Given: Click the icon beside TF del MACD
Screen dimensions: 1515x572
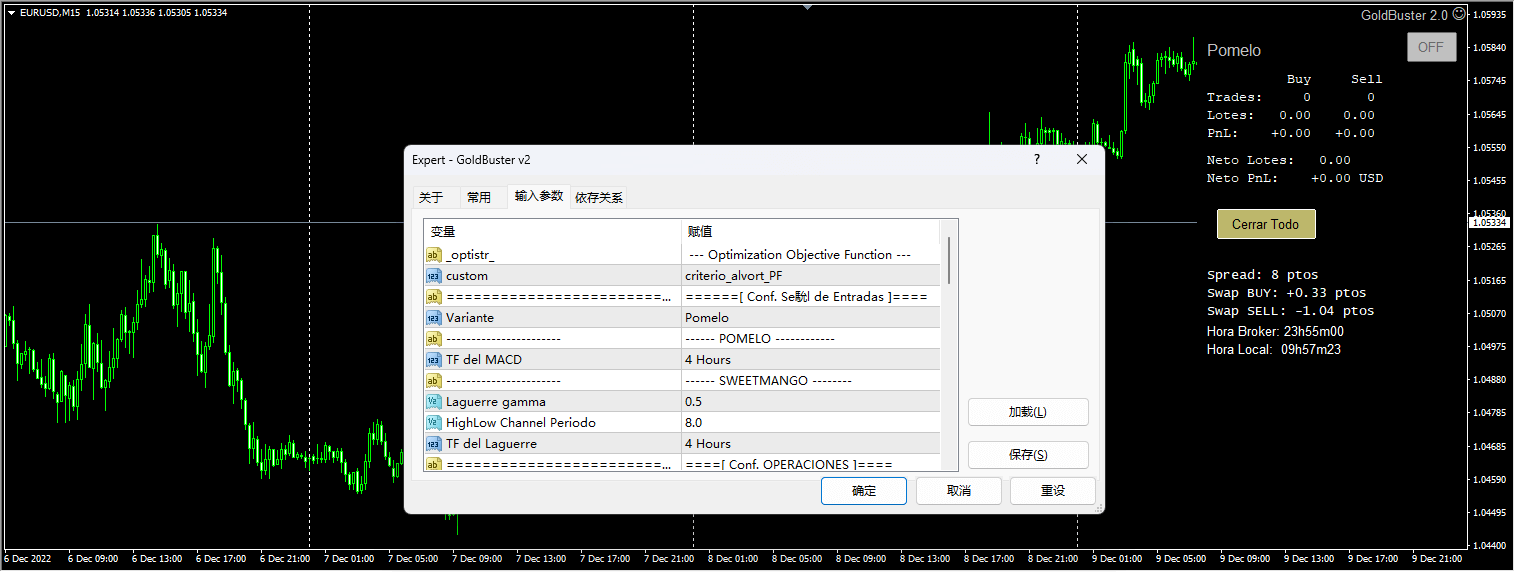Looking at the screenshot, I should point(434,360).
